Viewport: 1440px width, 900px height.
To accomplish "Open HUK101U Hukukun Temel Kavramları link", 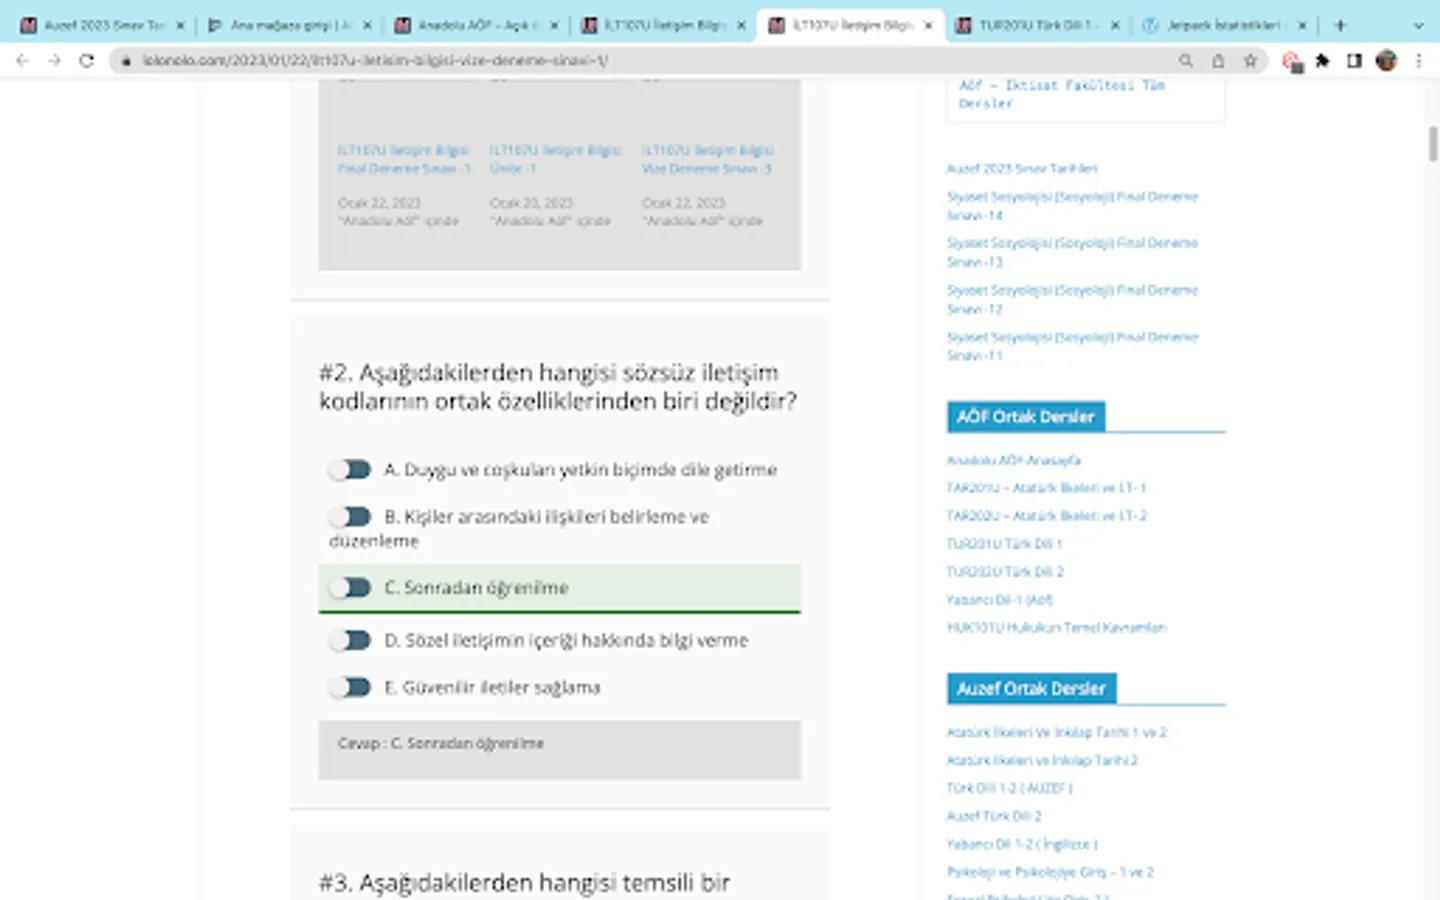I will coord(1057,628).
